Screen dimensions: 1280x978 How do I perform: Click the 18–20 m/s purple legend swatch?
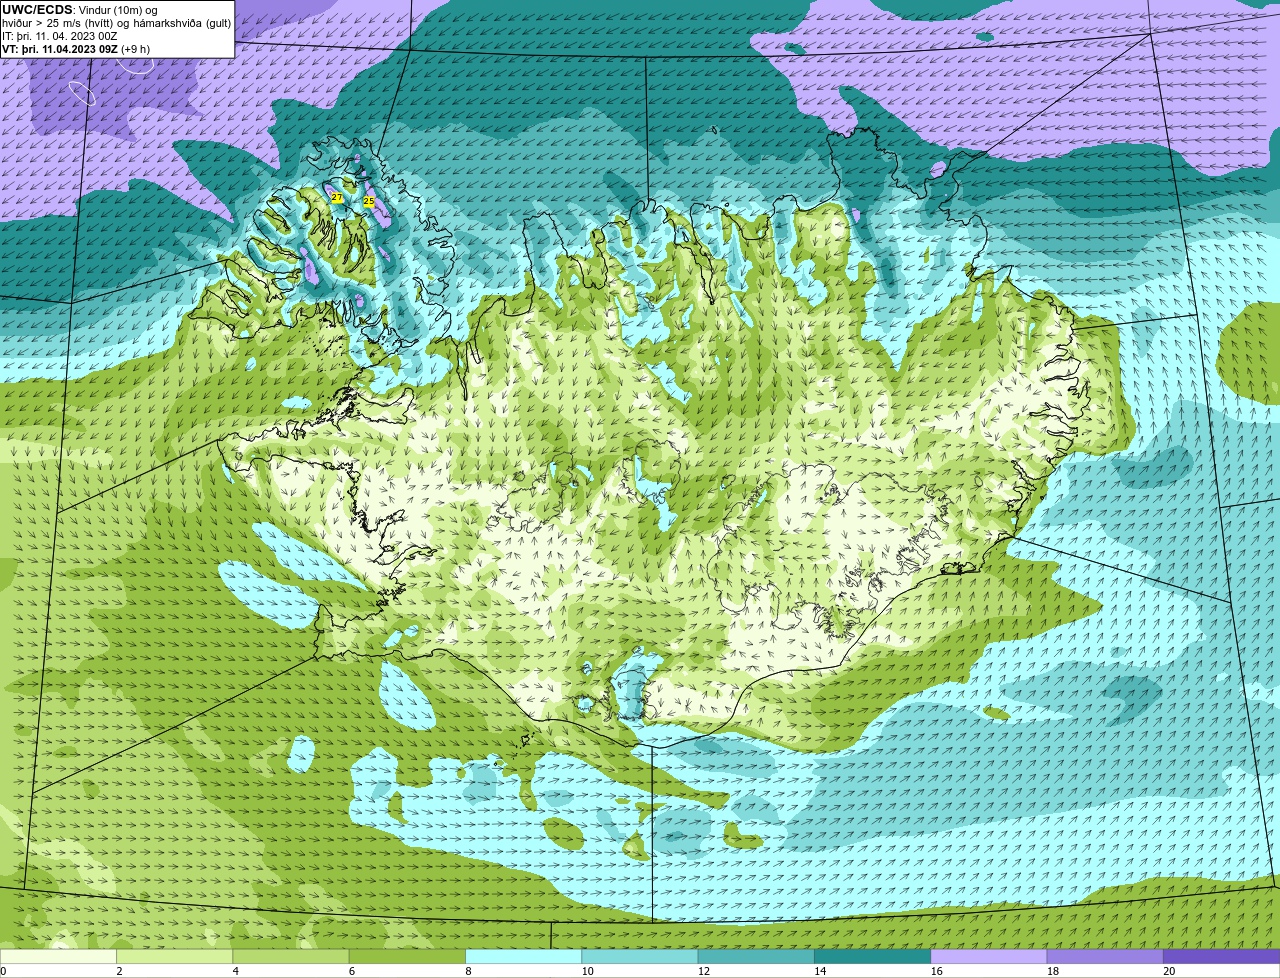click(x=1105, y=956)
